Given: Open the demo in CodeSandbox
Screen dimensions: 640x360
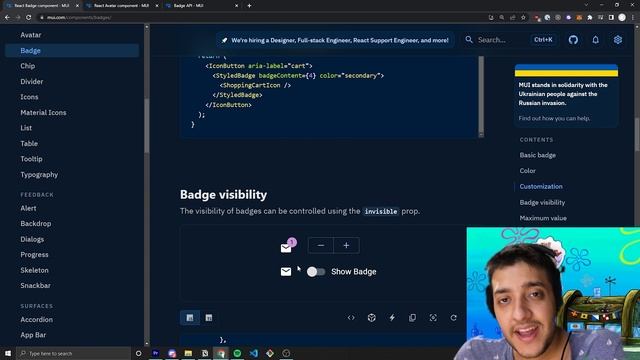Looking at the screenshot, I should [x=371, y=318].
